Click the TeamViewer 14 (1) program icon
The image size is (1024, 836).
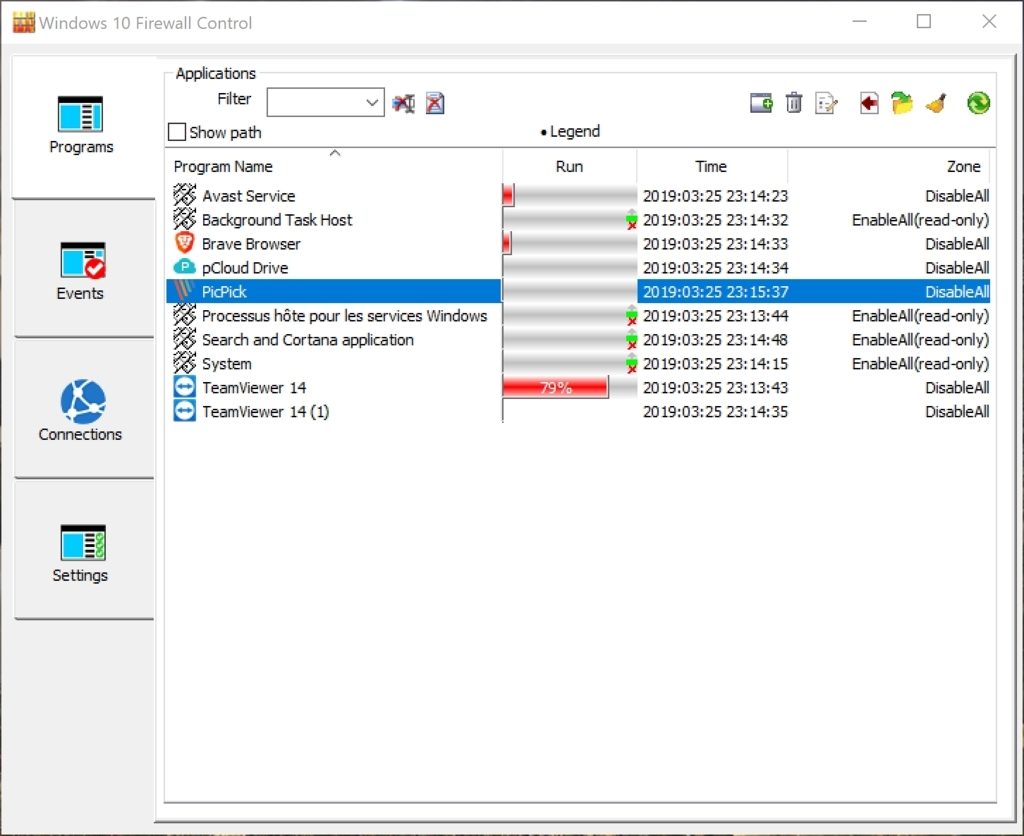(185, 411)
